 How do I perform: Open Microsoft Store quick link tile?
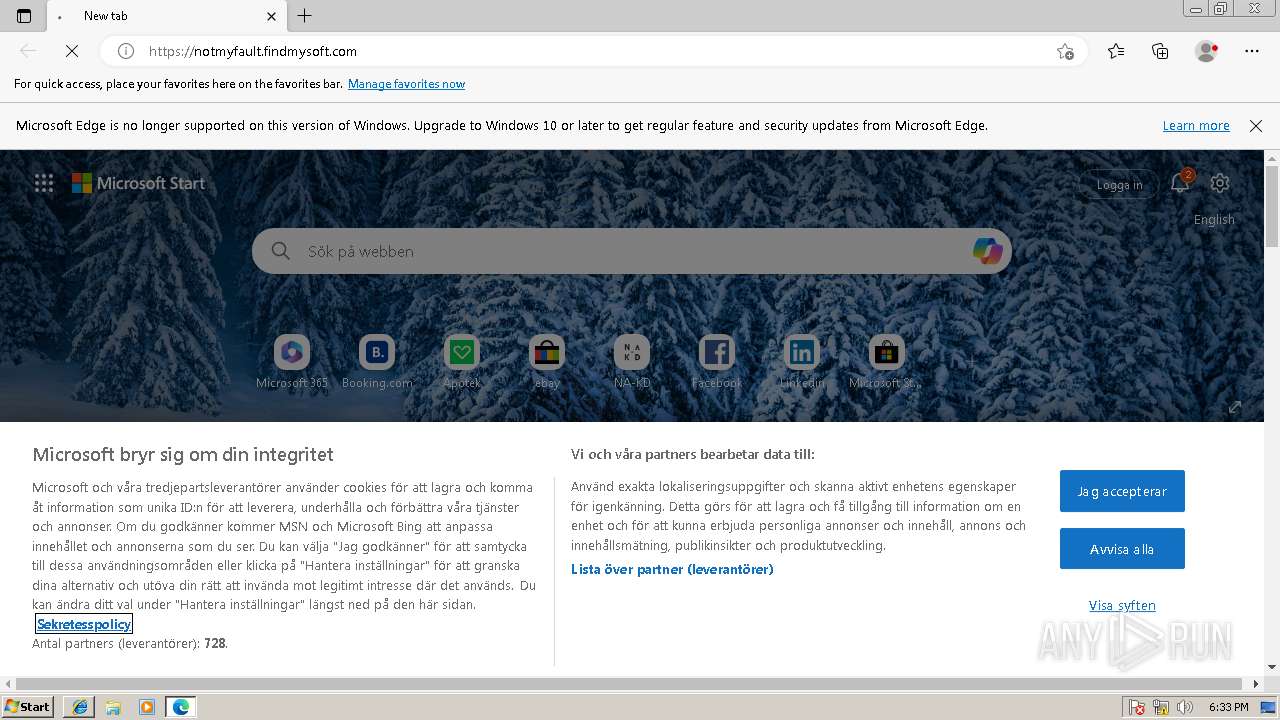pyautogui.click(x=886, y=362)
